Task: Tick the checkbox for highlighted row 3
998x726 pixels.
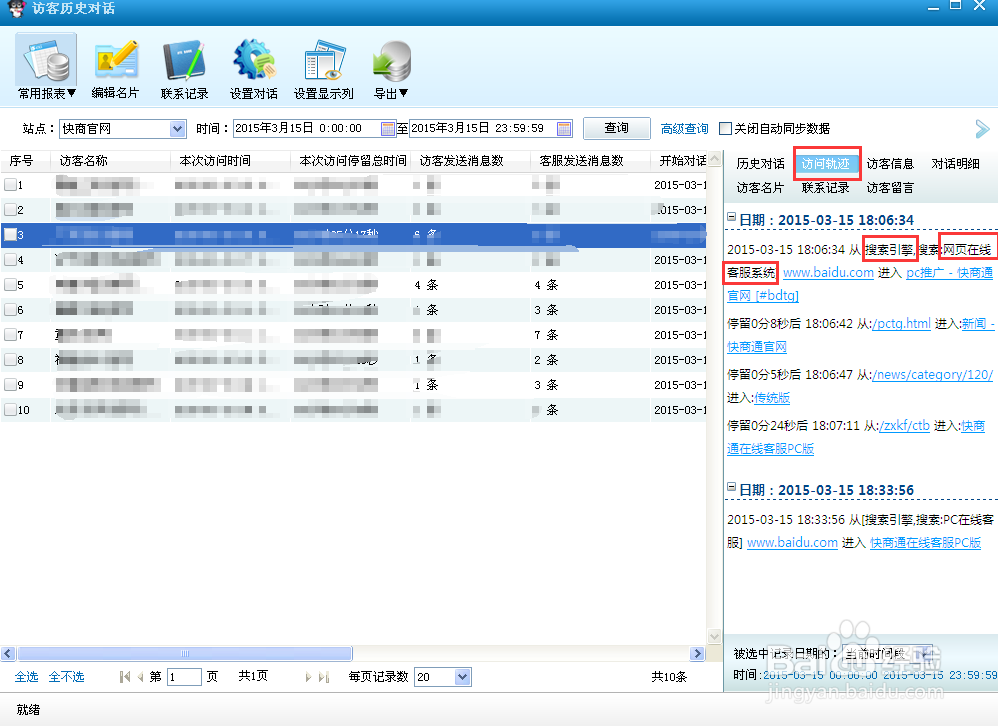Action: (x=10, y=235)
